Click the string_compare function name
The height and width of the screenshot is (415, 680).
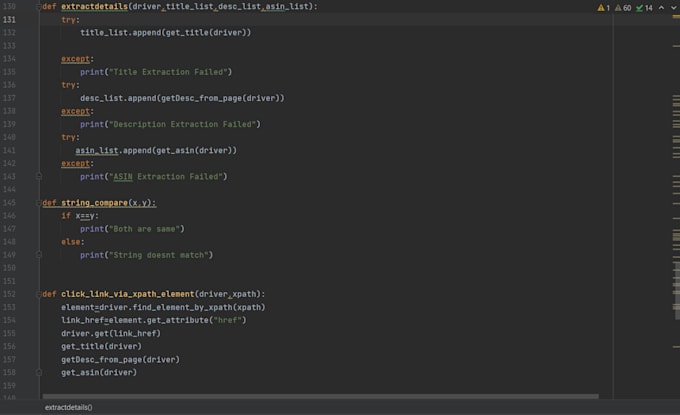click(x=95, y=203)
